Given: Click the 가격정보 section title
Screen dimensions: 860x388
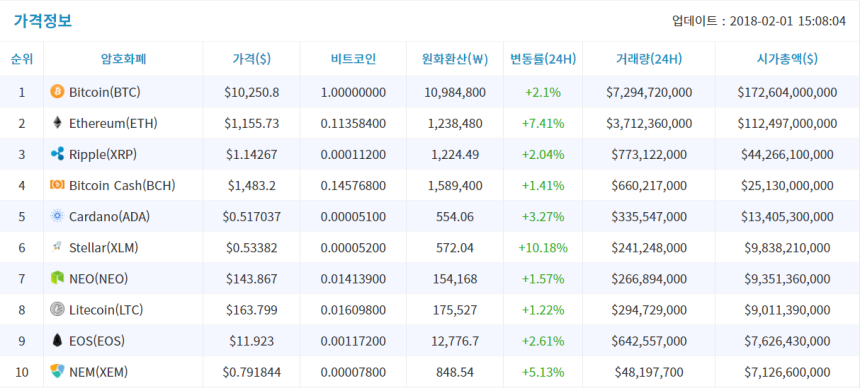Looking at the screenshot, I should (43, 21).
